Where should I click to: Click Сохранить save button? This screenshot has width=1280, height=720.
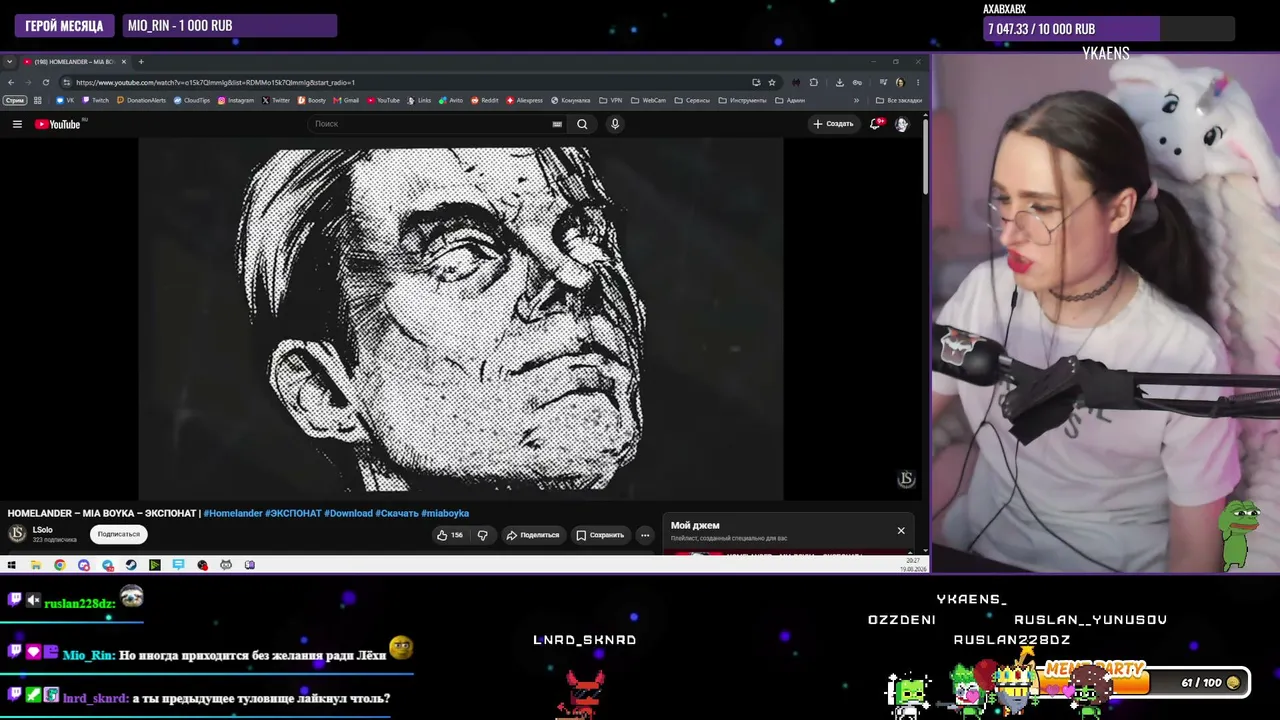600,535
